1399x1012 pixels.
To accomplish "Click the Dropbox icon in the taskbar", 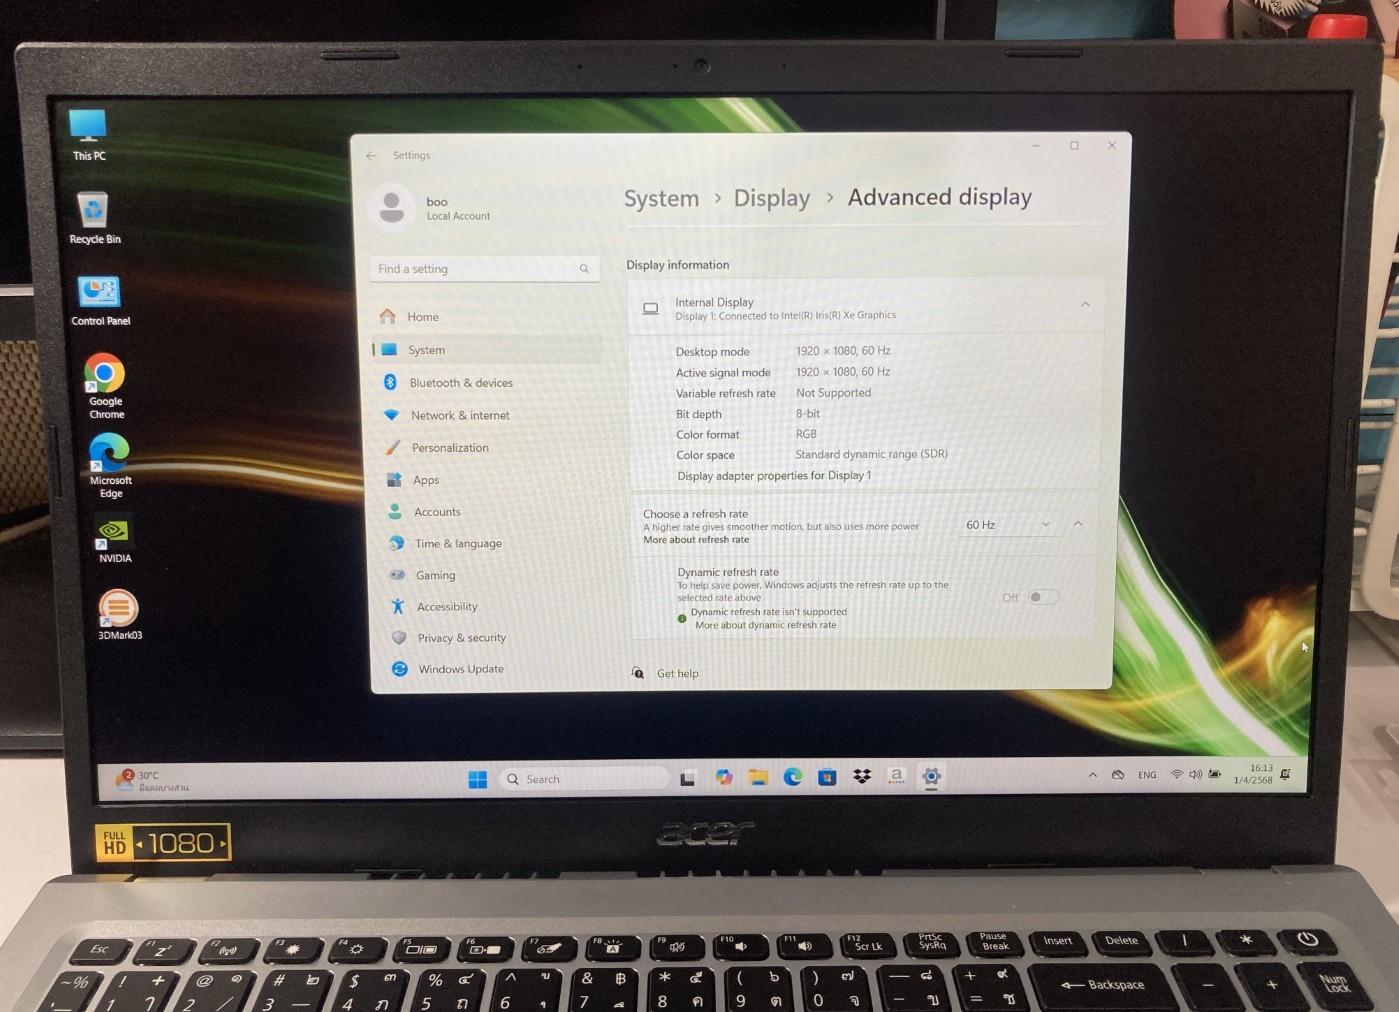I will coord(862,776).
